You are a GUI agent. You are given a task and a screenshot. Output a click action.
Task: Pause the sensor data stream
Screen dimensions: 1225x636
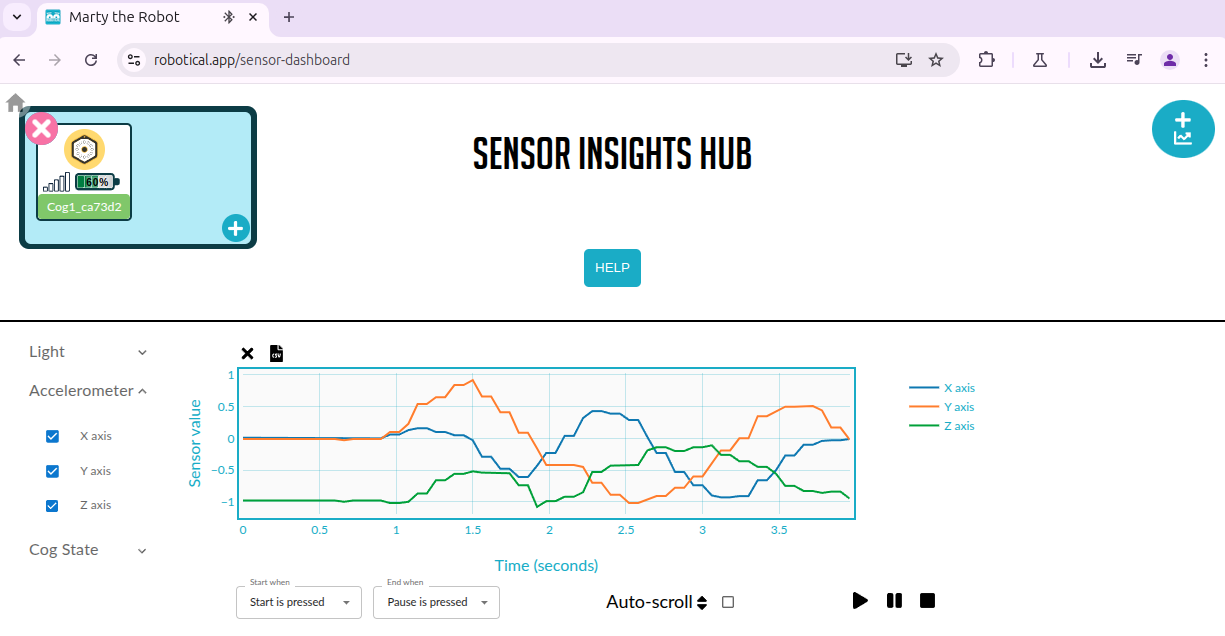893,600
